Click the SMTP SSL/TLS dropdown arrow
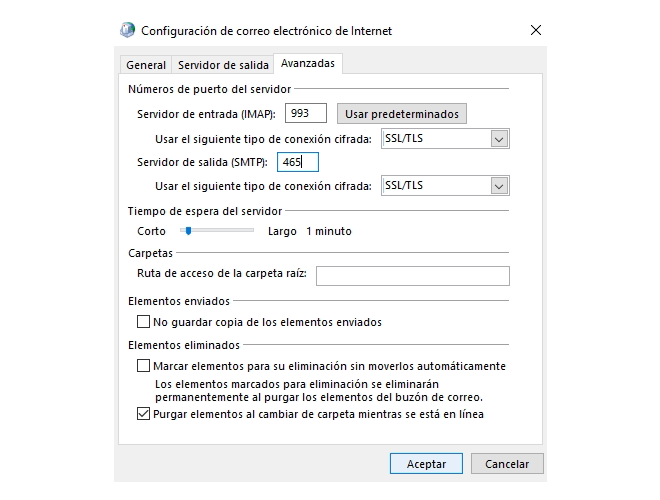660x500 pixels. tap(499, 185)
